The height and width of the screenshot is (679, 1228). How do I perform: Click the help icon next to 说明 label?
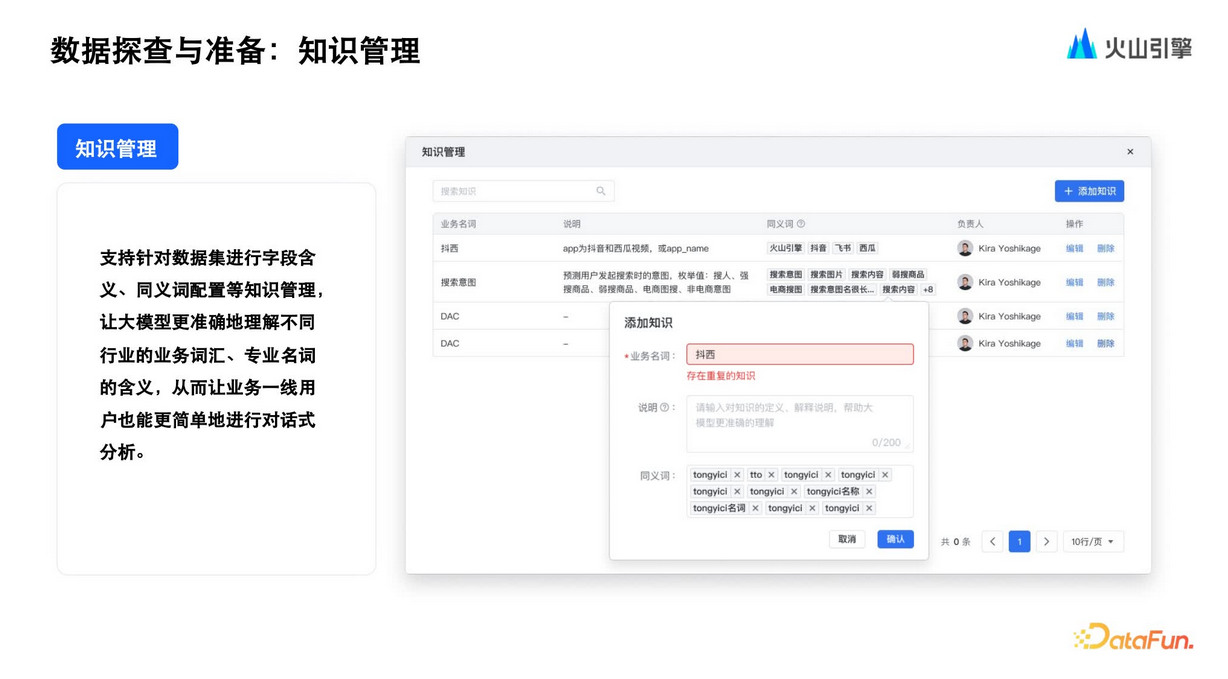pos(664,408)
